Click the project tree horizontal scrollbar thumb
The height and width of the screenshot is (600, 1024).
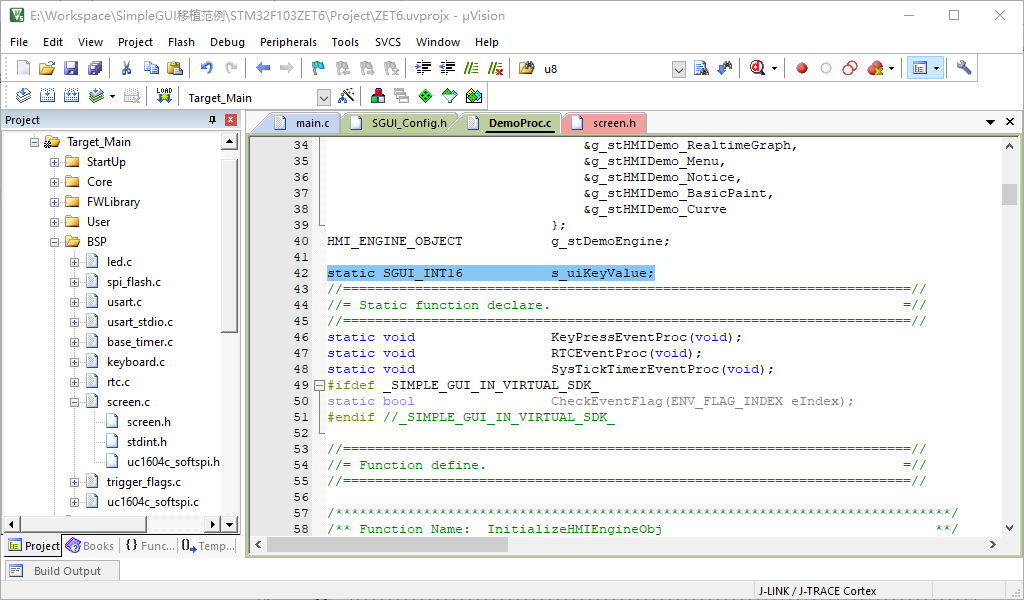84,524
